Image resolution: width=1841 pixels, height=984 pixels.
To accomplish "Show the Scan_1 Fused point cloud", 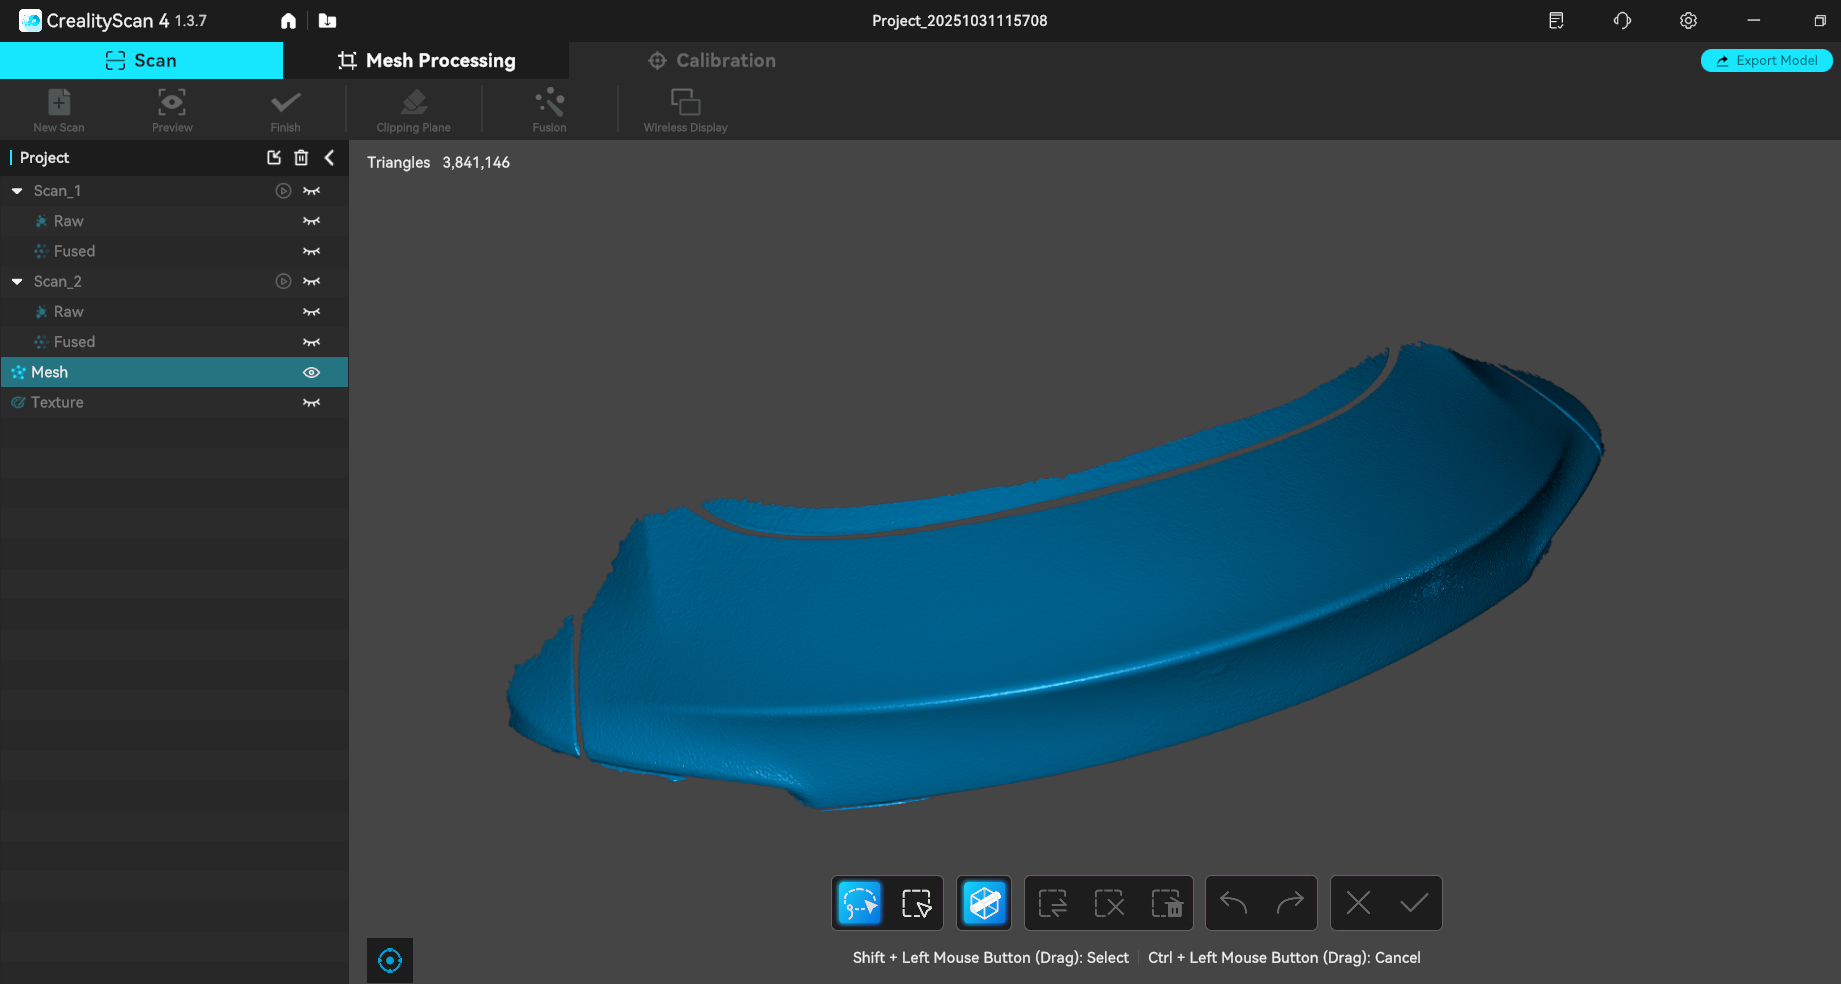I will (312, 252).
